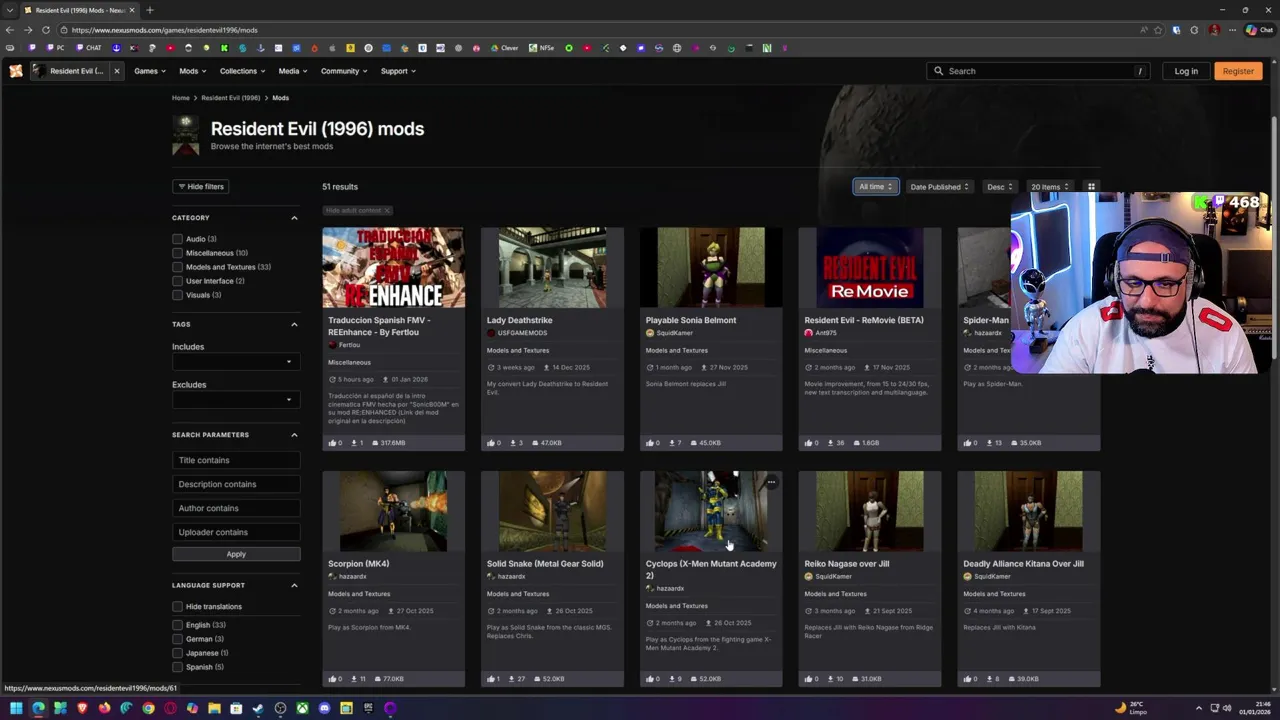The width and height of the screenshot is (1280, 720).
Task: Open the 20 items per page dropdown
Action: 1050,187
